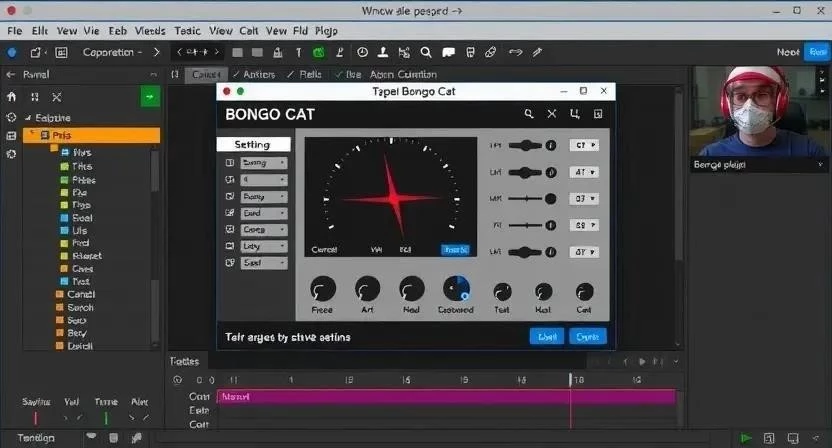The image size is (832, 448).
Task: Click the green highlighted icon in the top toolbar
Action: pyautogui.click(x=319, y=52)
